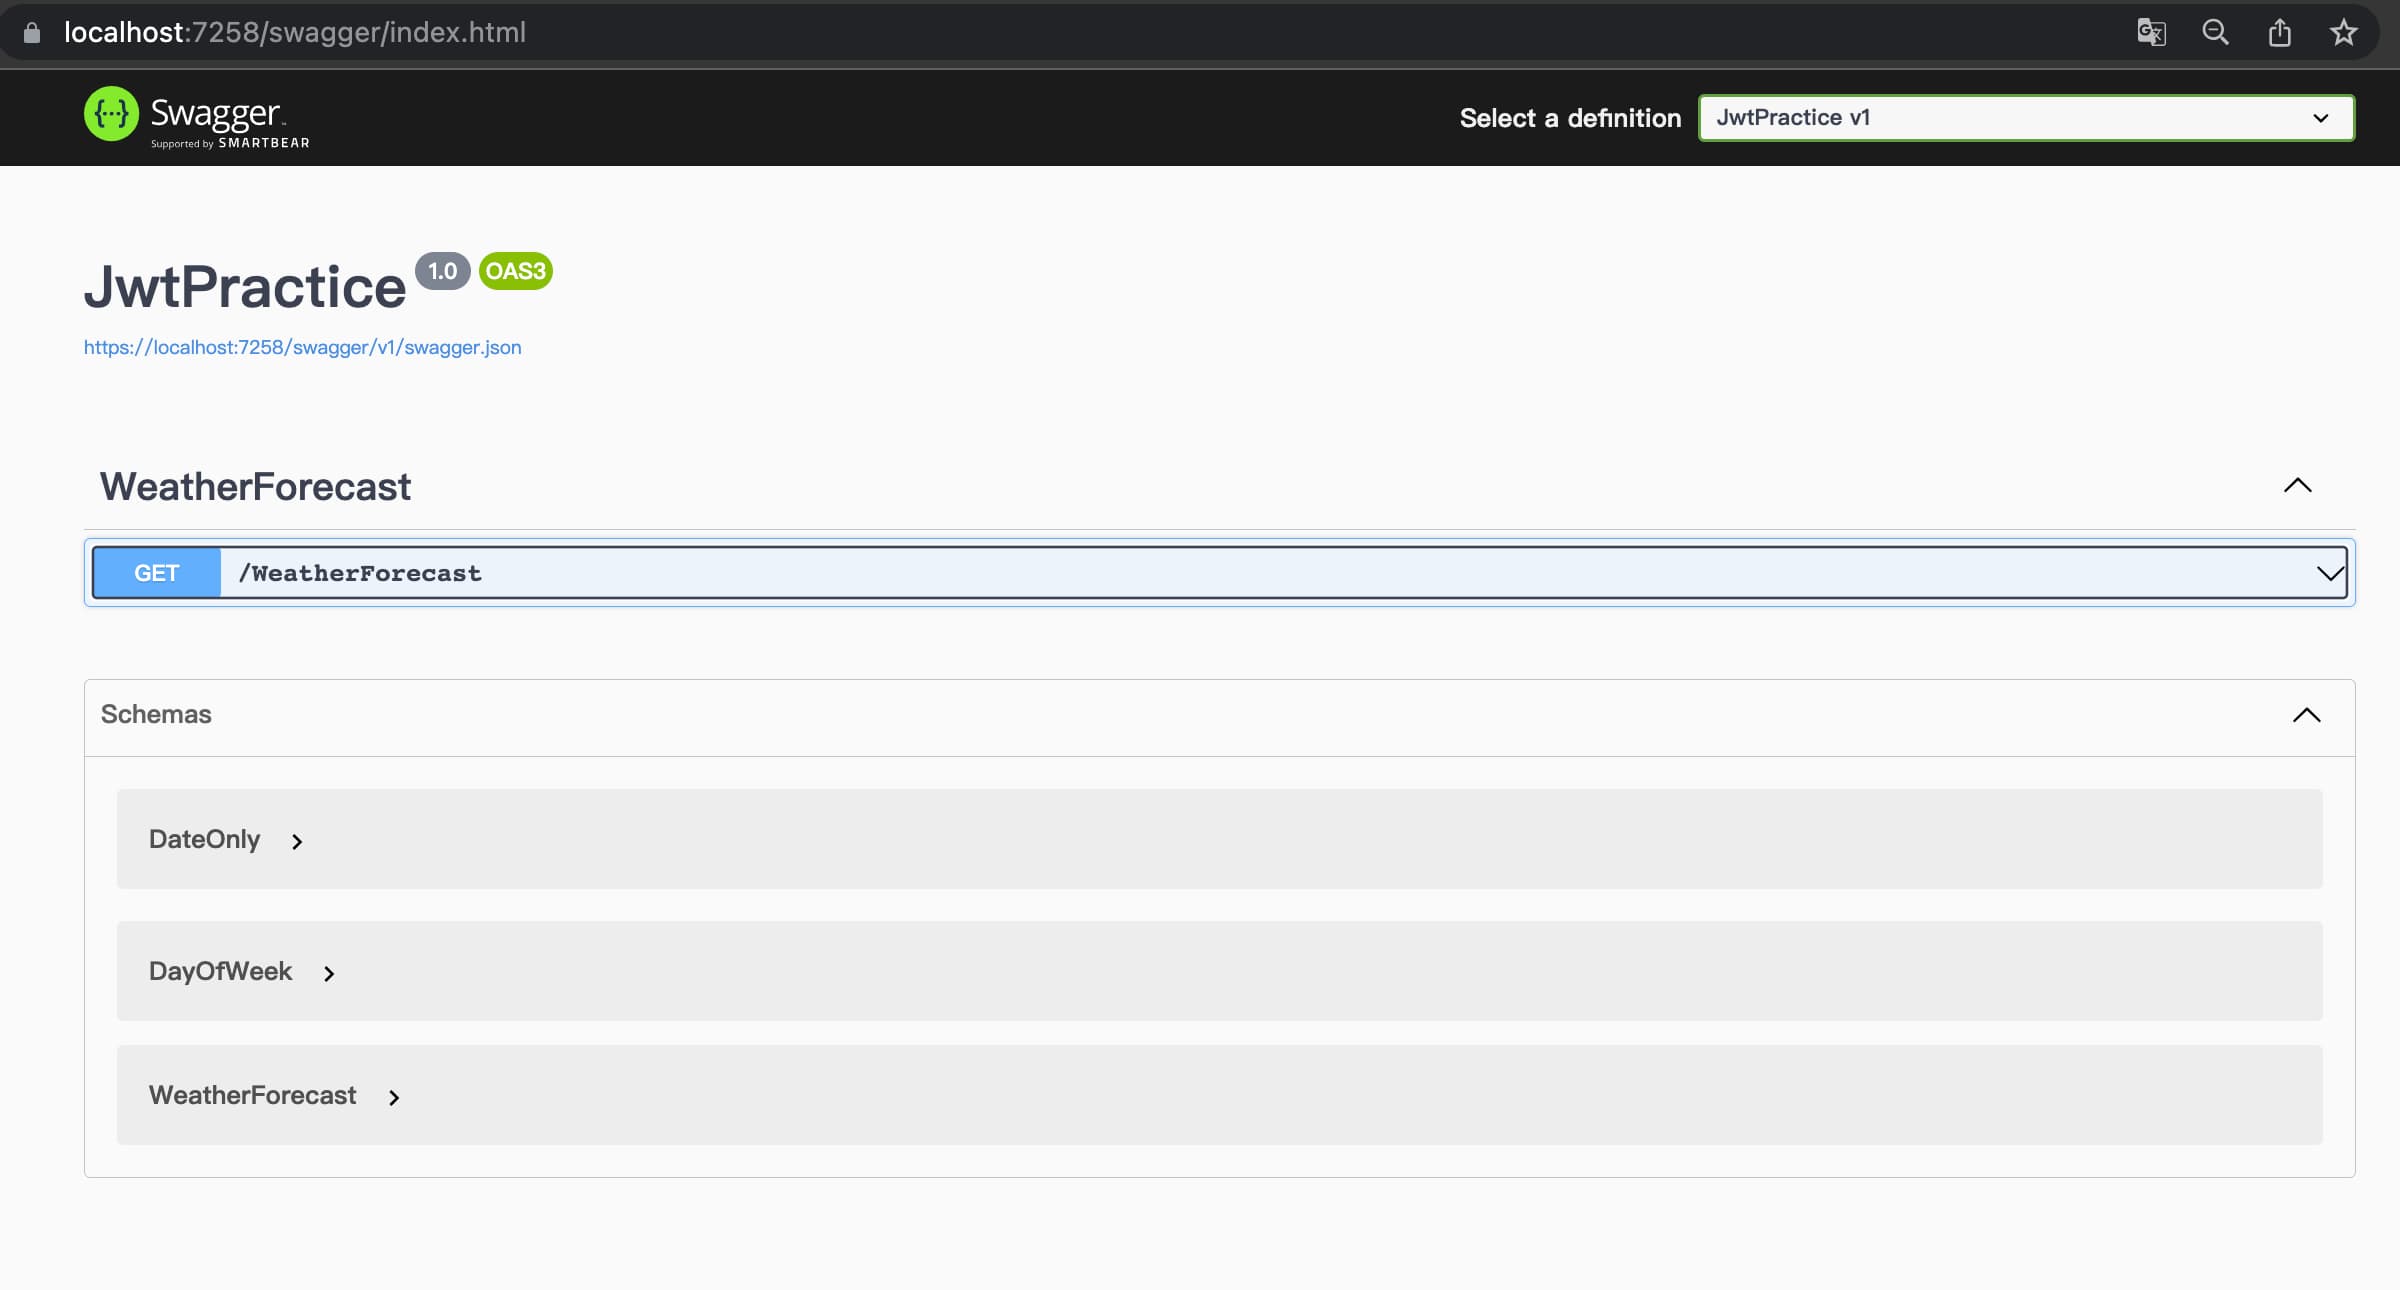Expand the DateOnly schema arrow
This screenshot has height=1290, width=2400.
[x=296, y=842]
